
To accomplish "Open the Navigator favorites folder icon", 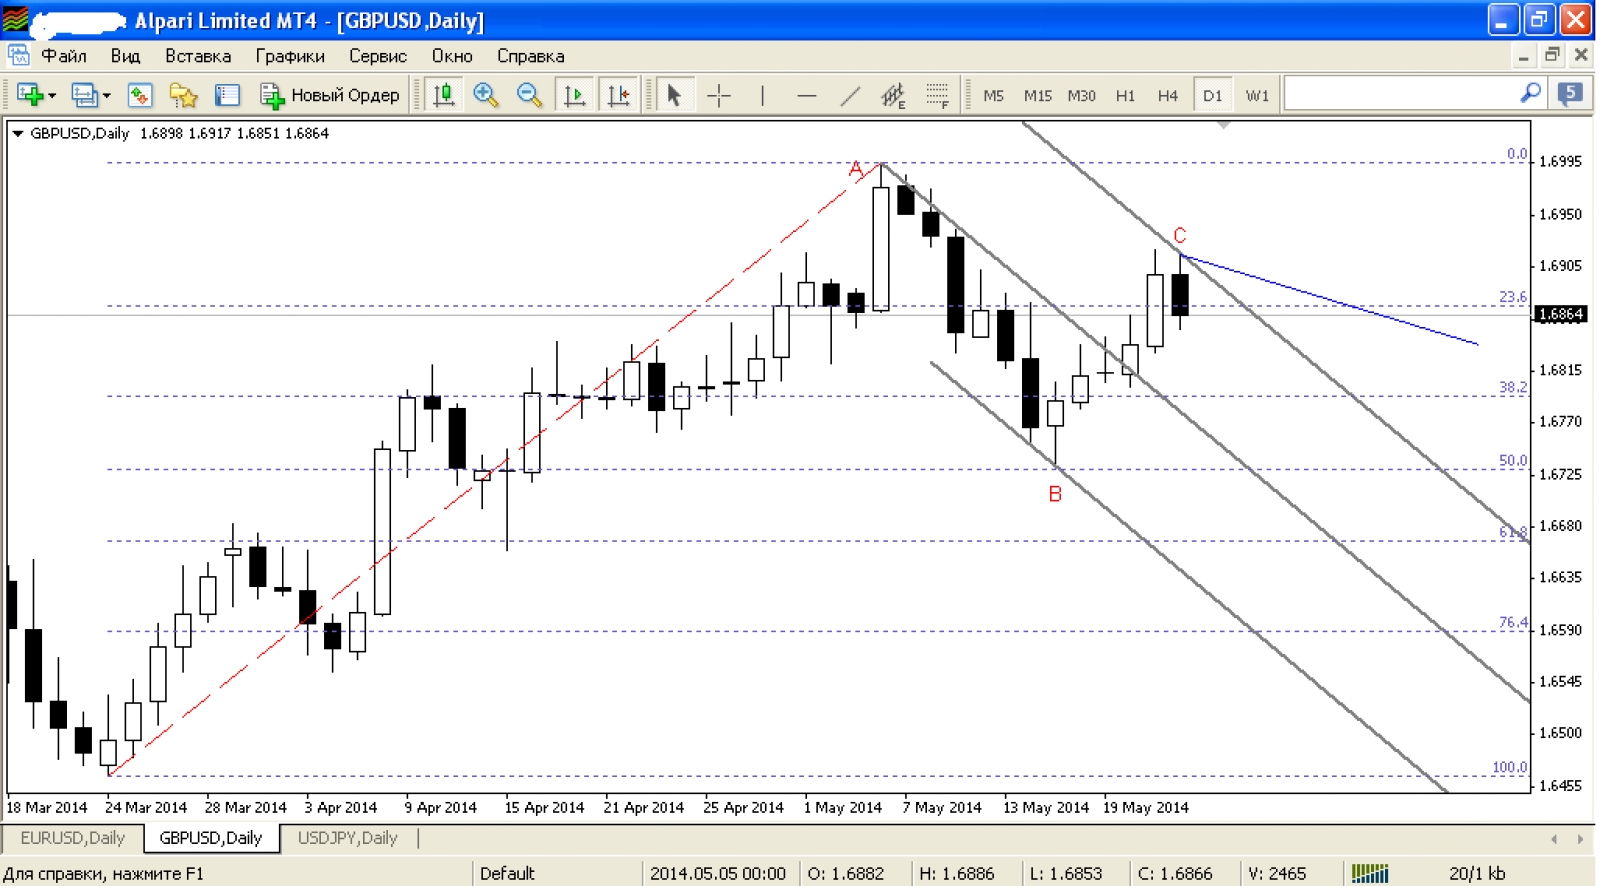I will click(x=183, y=95).
